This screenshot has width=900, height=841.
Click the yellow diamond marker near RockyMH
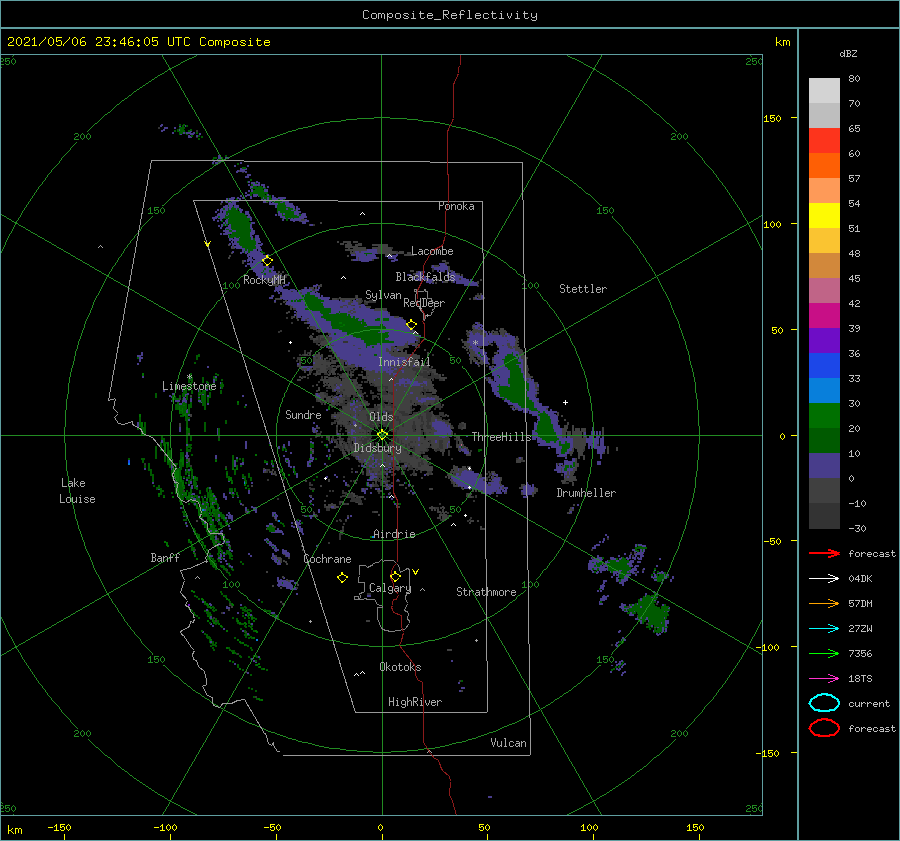click(267, 261)
